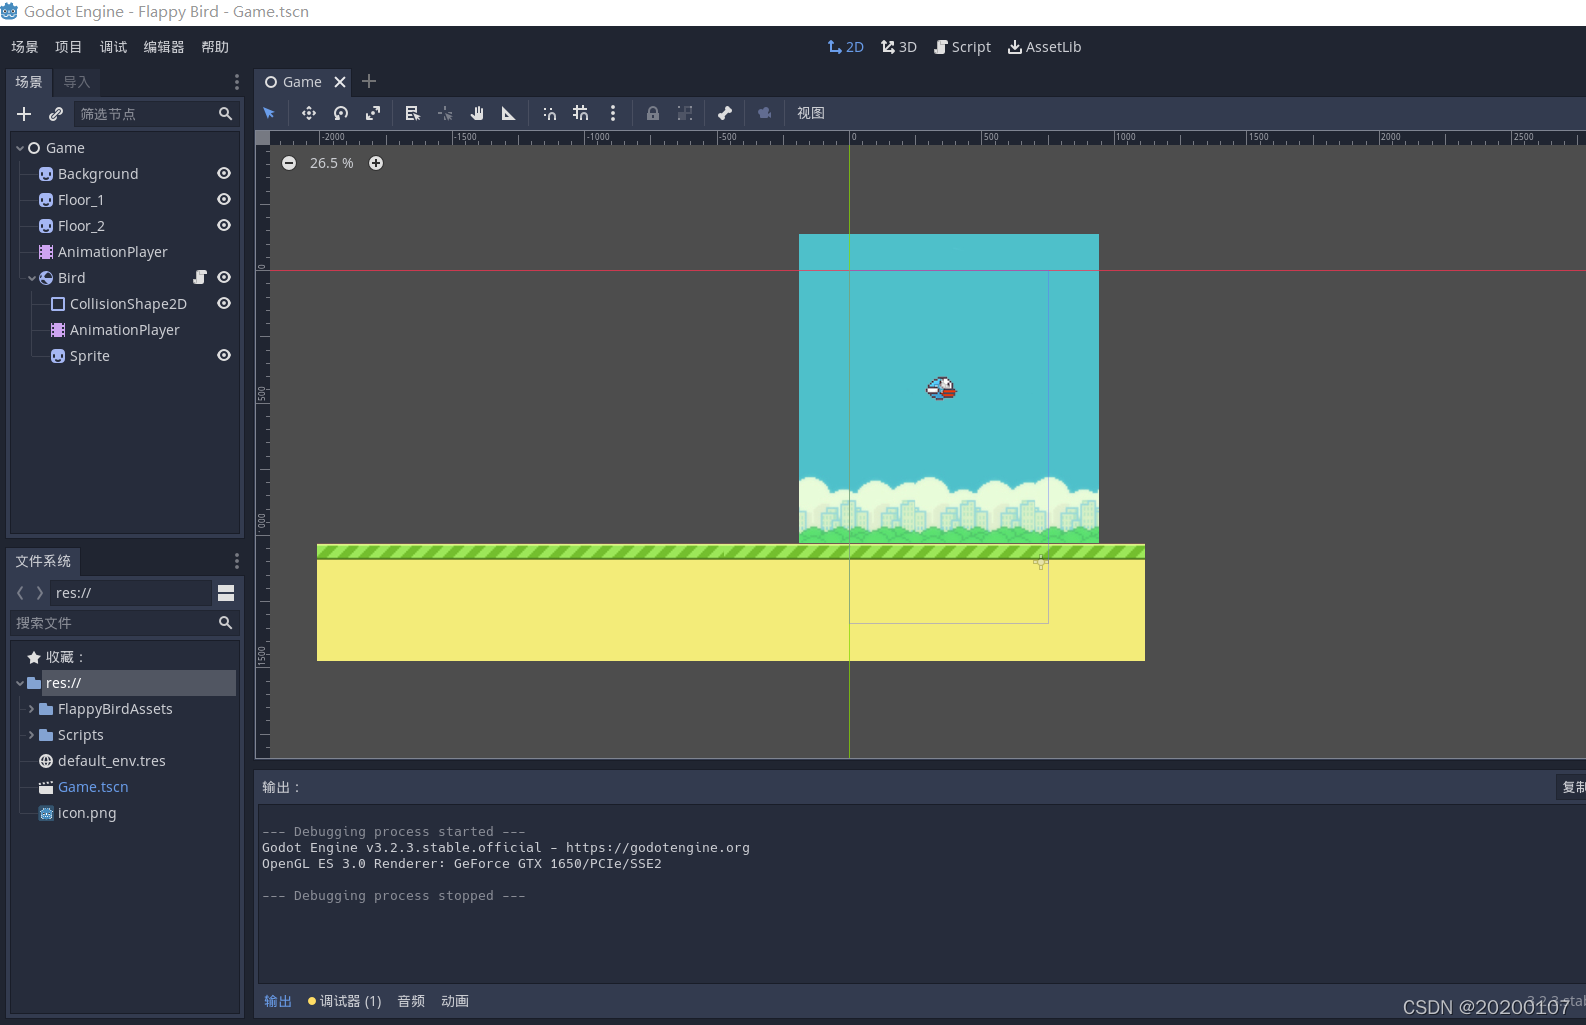Open the 场景 scene menu
1586x1025 pixels.
pyautogui.click(x=25, y=47)
